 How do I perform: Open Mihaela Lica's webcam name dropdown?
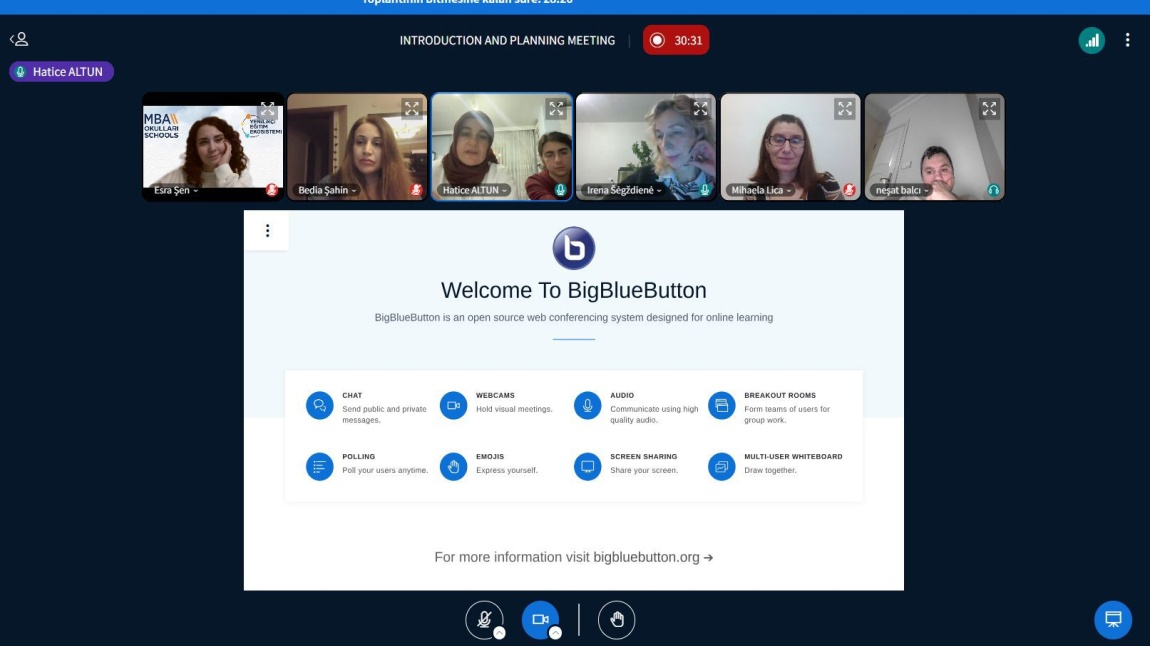[x=761, y=191]
